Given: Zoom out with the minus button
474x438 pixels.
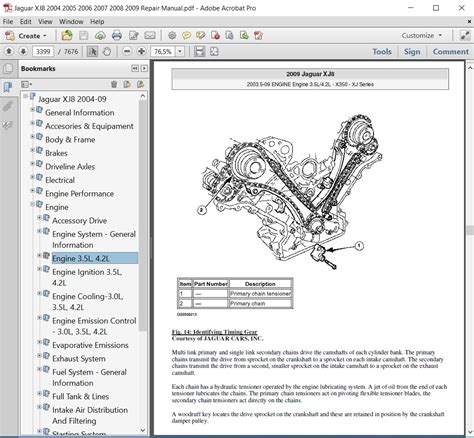Looking at the screenshot, I should tap(127, 51).
